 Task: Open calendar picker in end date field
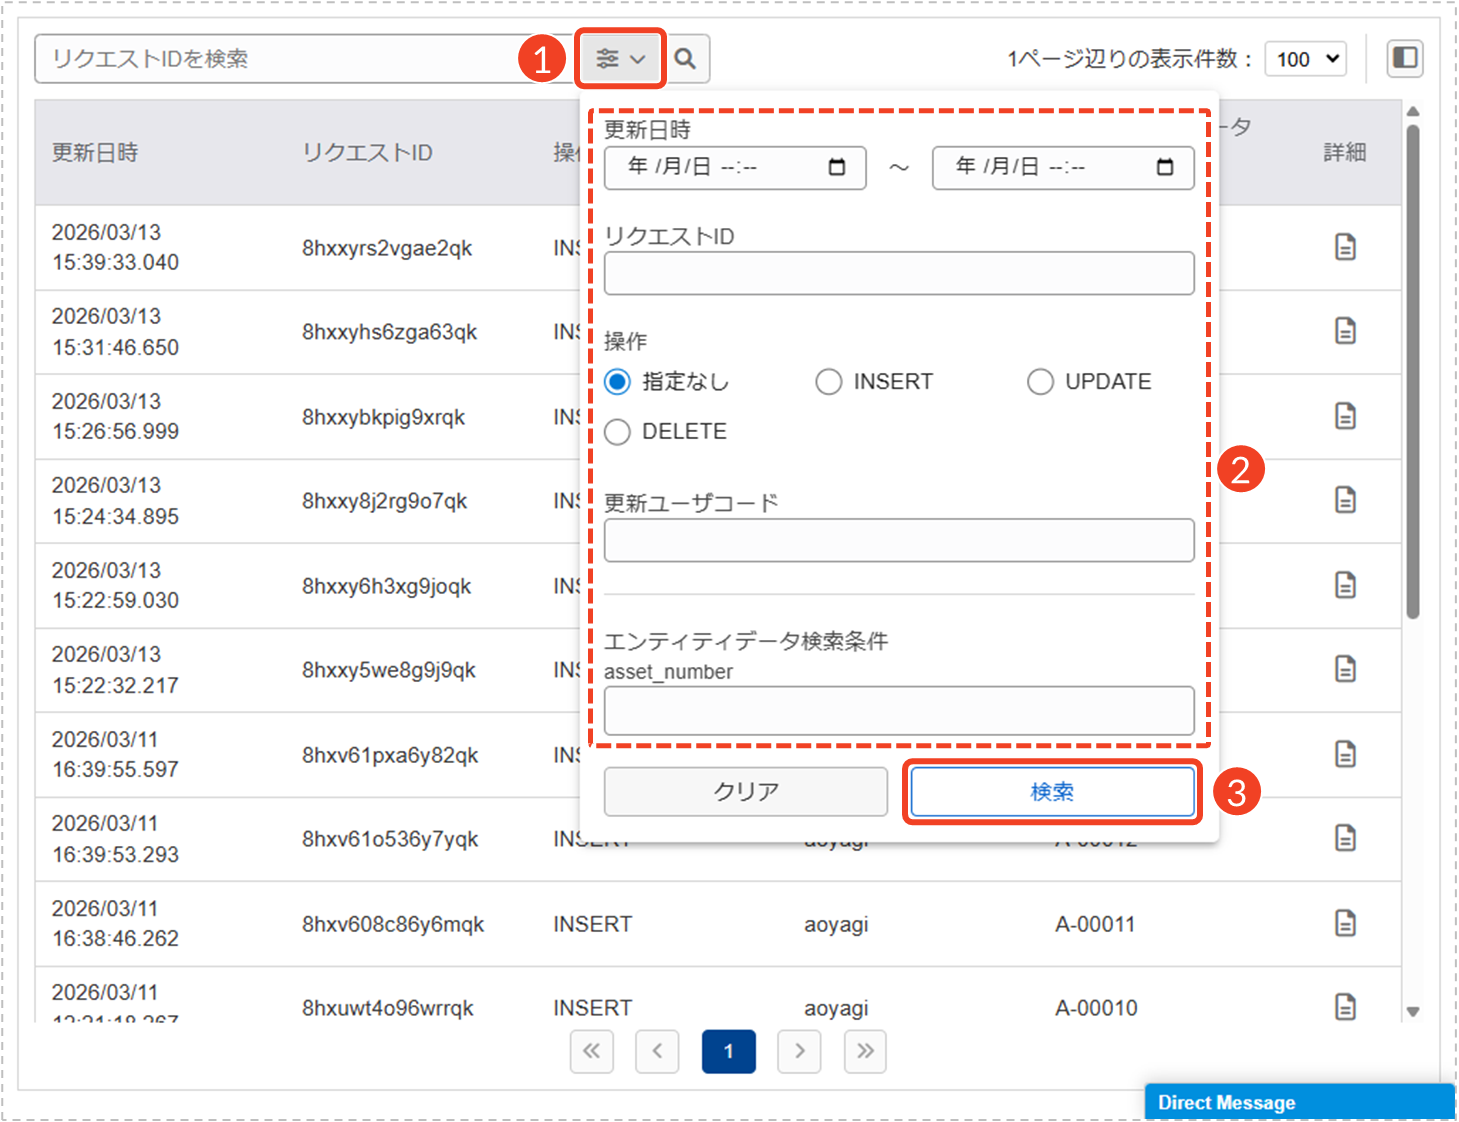point(1165,167)
